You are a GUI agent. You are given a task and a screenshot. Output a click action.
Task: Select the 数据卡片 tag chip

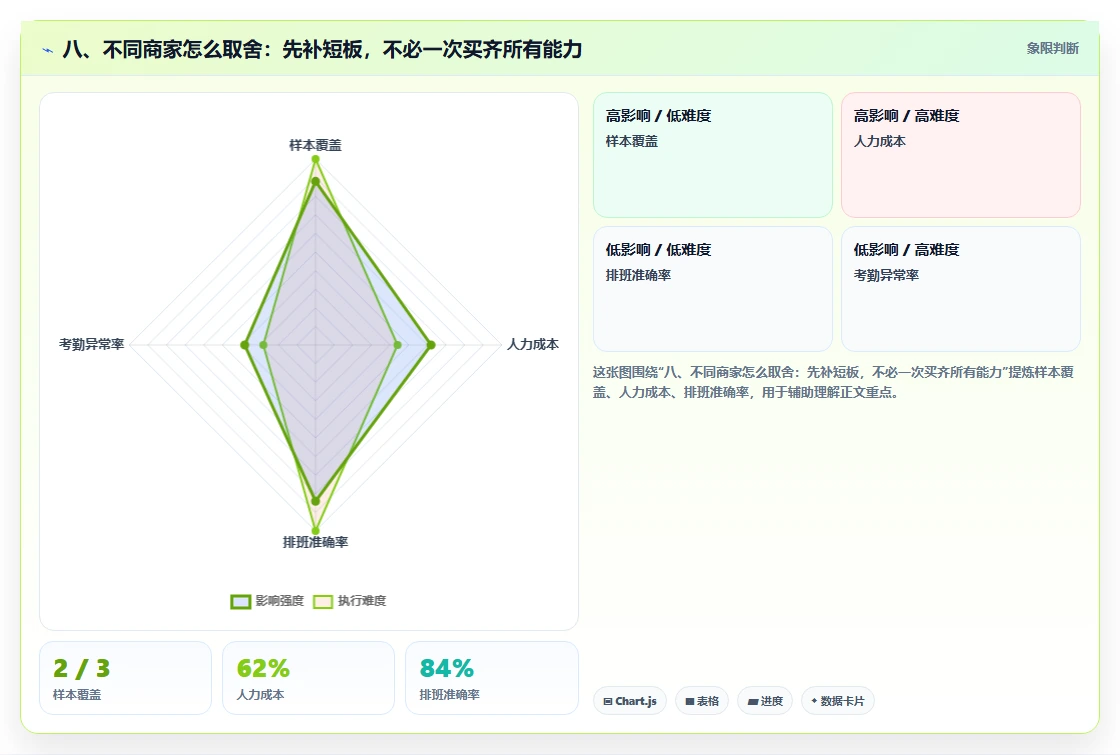pos(838,701)
